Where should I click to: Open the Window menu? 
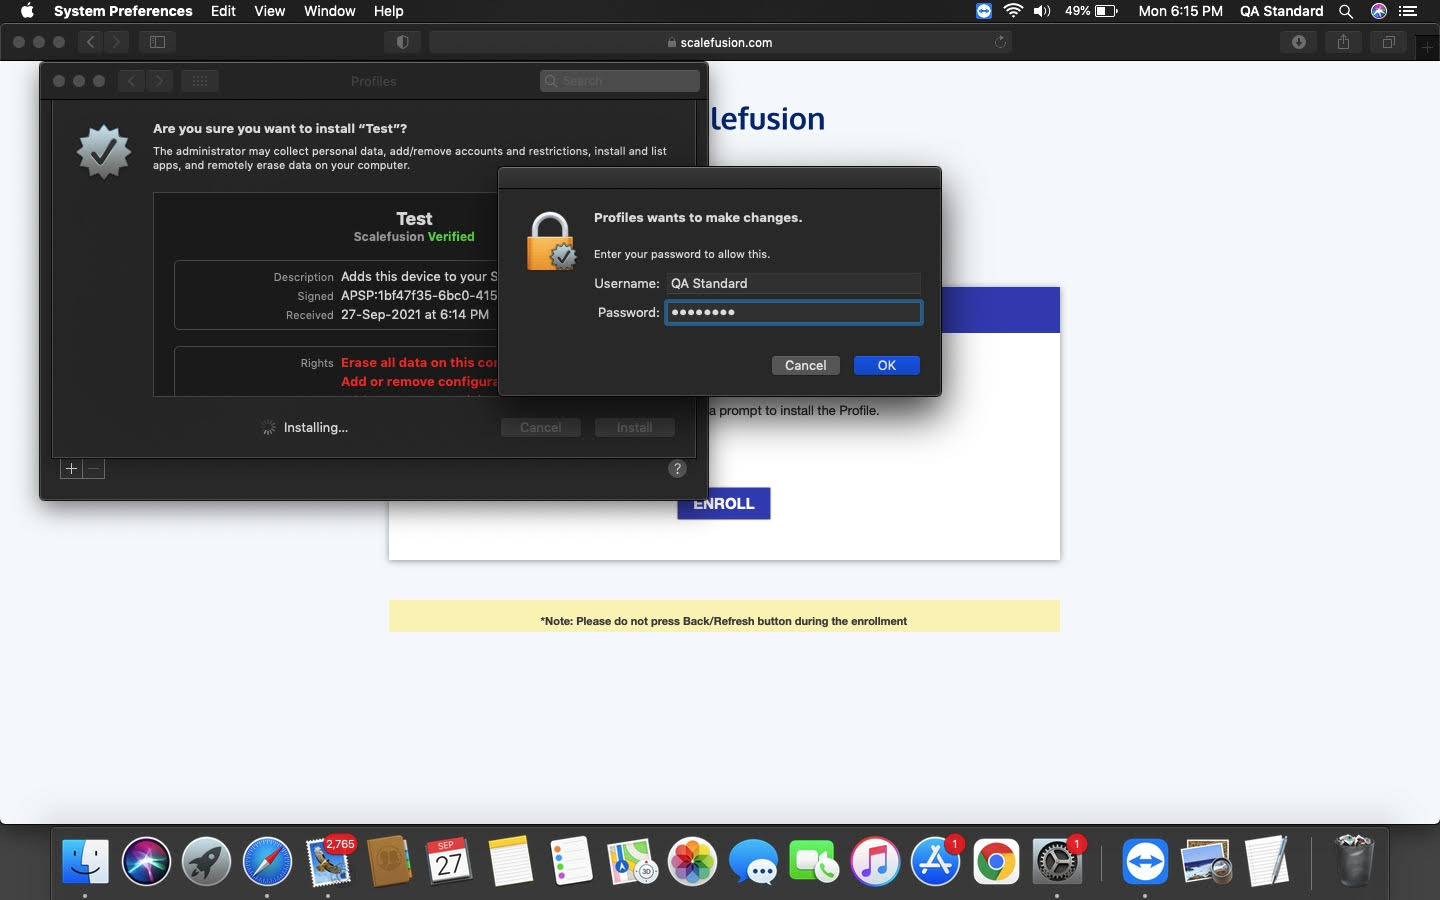329,11
